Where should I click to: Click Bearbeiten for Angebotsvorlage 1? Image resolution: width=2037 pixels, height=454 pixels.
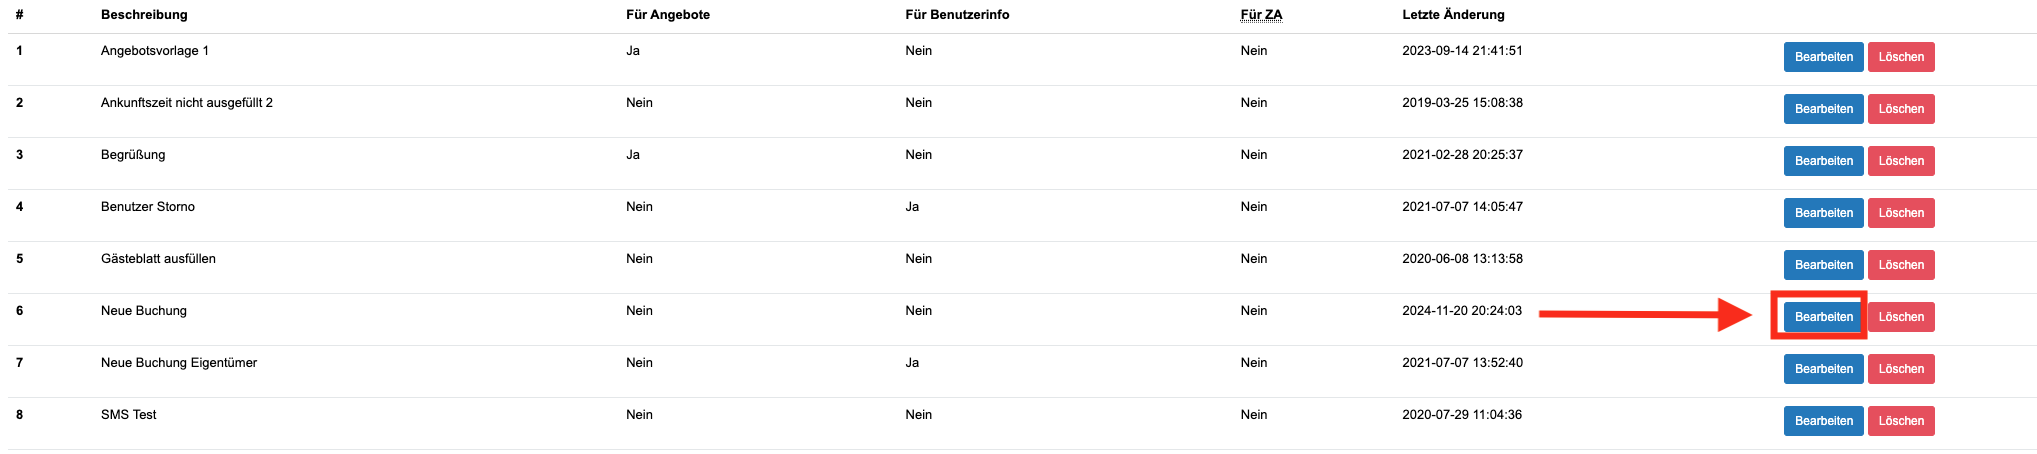point(1822,57)
